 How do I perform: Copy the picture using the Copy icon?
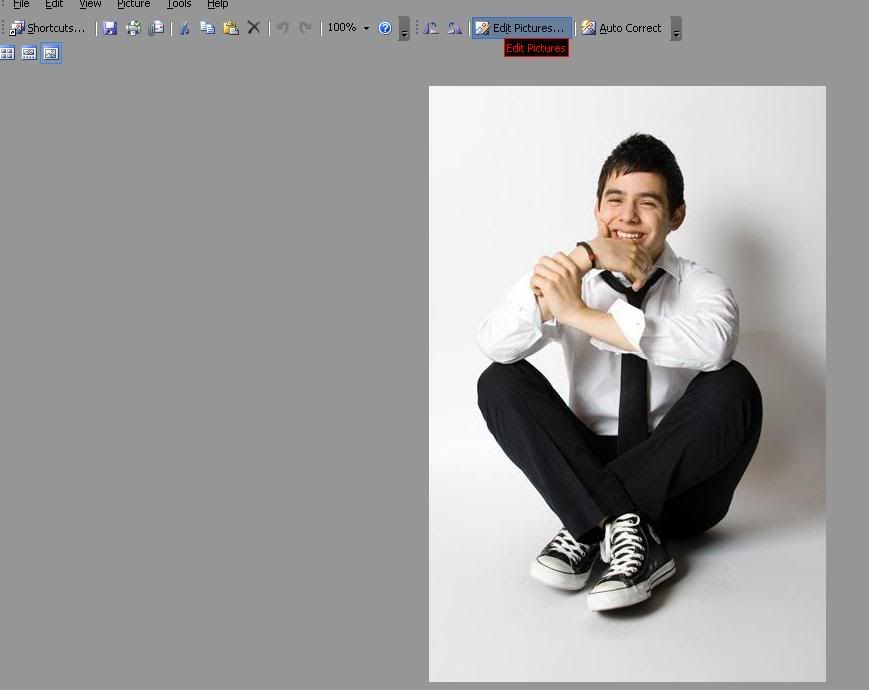[x=207, y=28]
